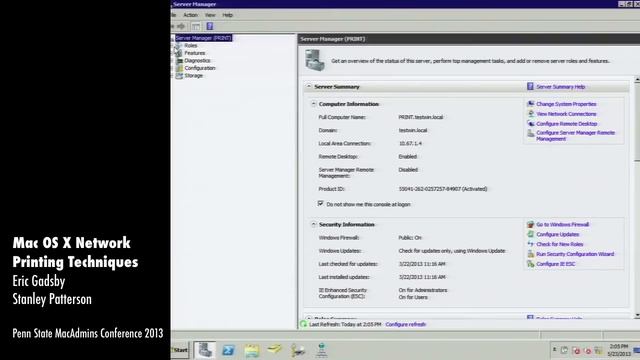Click Configure Remote Desktop link

tap(567, 124)
